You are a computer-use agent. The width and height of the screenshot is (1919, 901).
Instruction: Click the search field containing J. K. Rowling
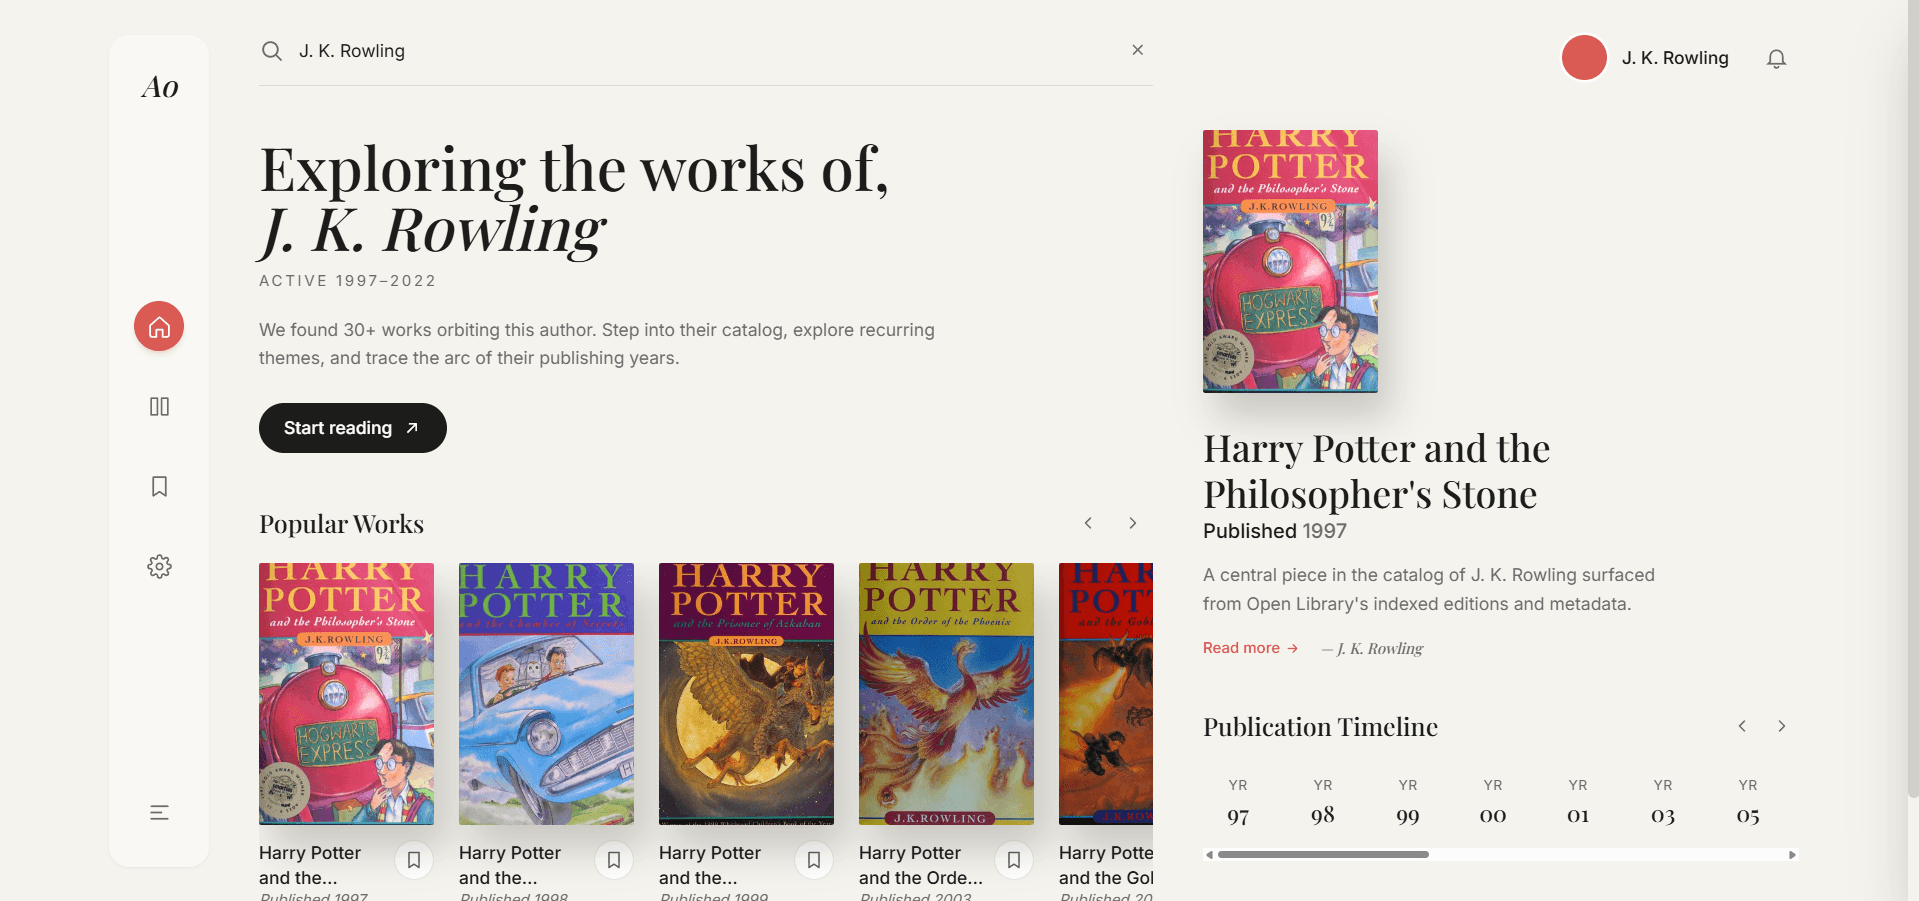pyautogui.click(x=706, y=51)
